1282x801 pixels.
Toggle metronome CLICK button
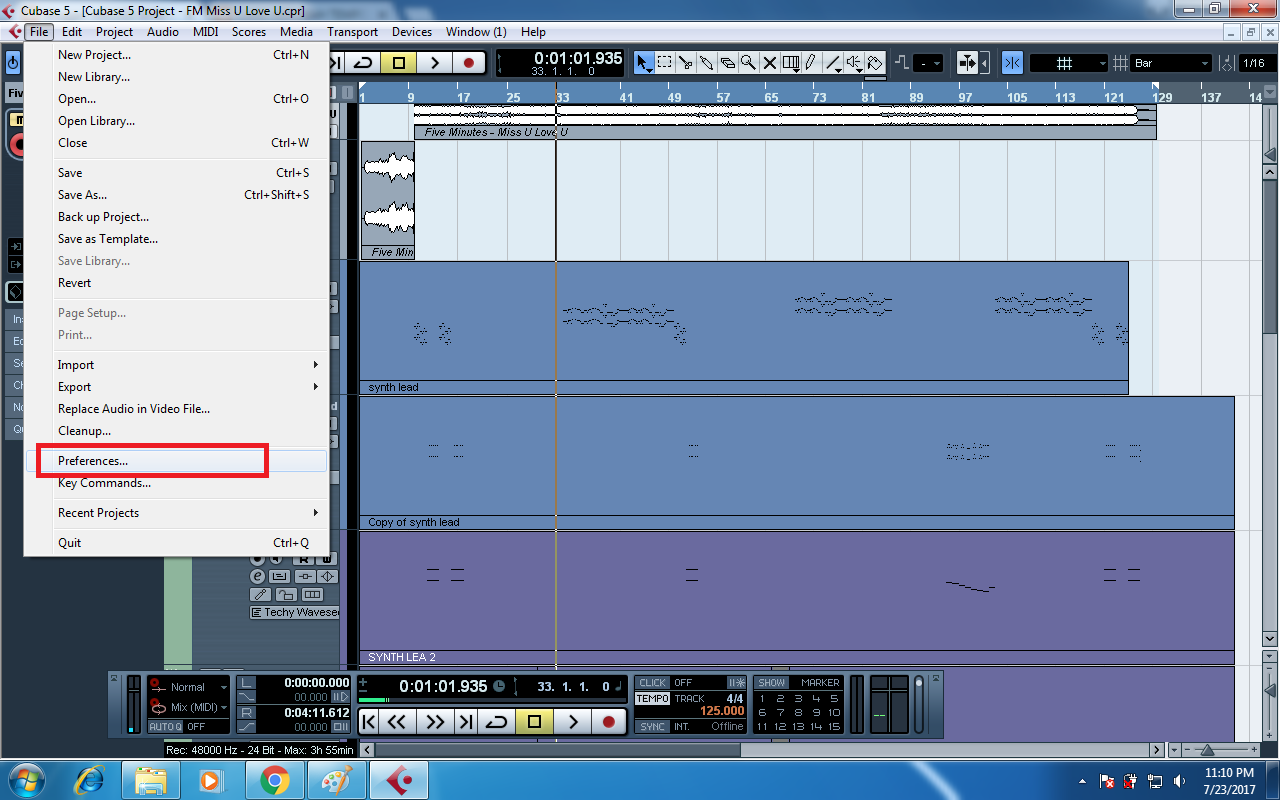pyautogui.click(x=653, y=683)
